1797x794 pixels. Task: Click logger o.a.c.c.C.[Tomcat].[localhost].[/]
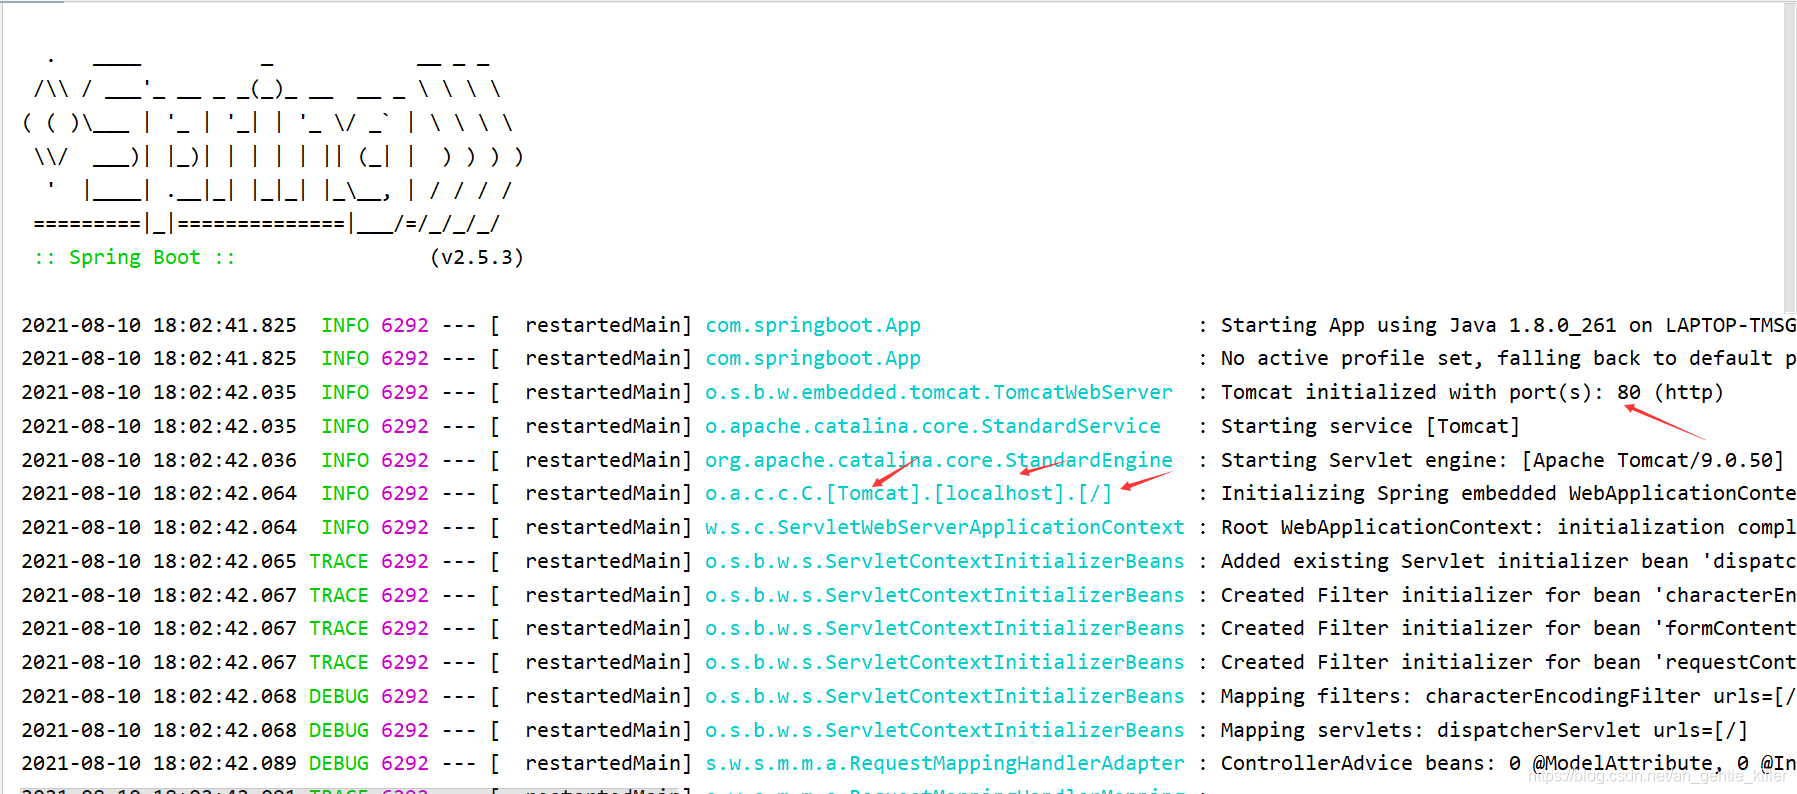point(908,493)
